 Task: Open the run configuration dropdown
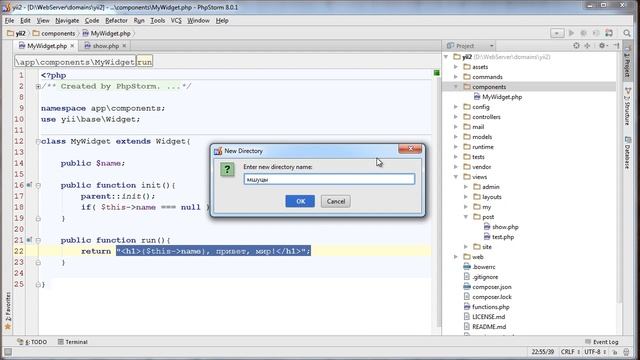pos(557,33)
